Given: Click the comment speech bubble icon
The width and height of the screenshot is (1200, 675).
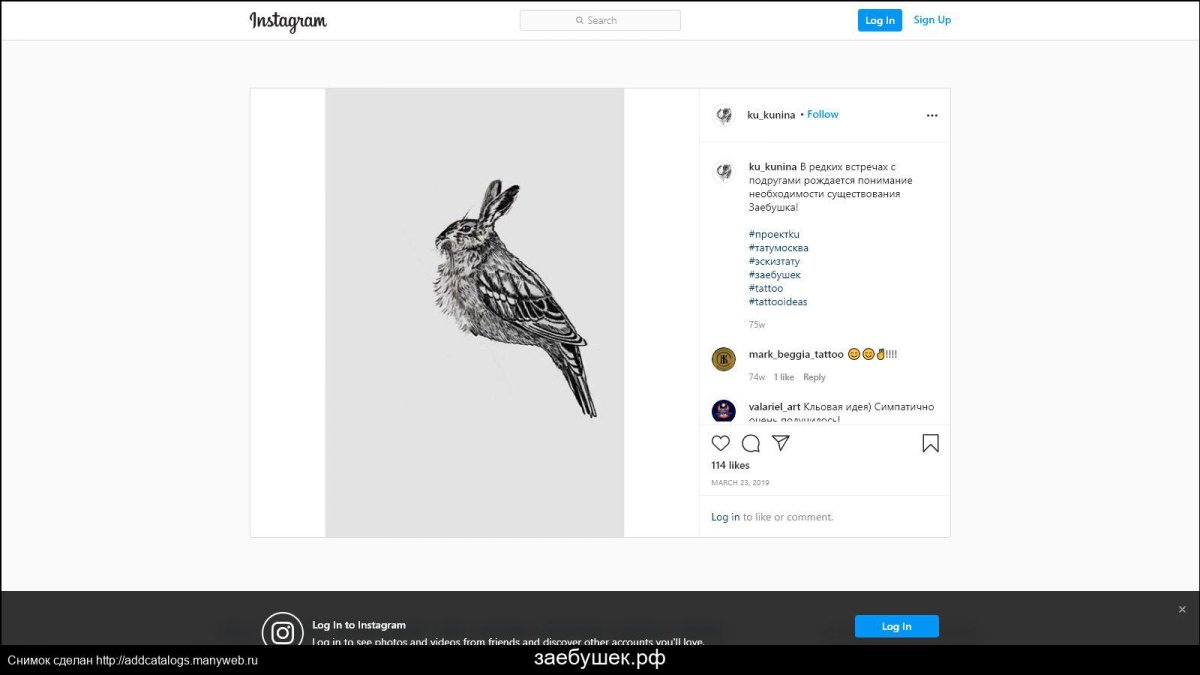Looking at the screenshot, I should click(751, 443).
